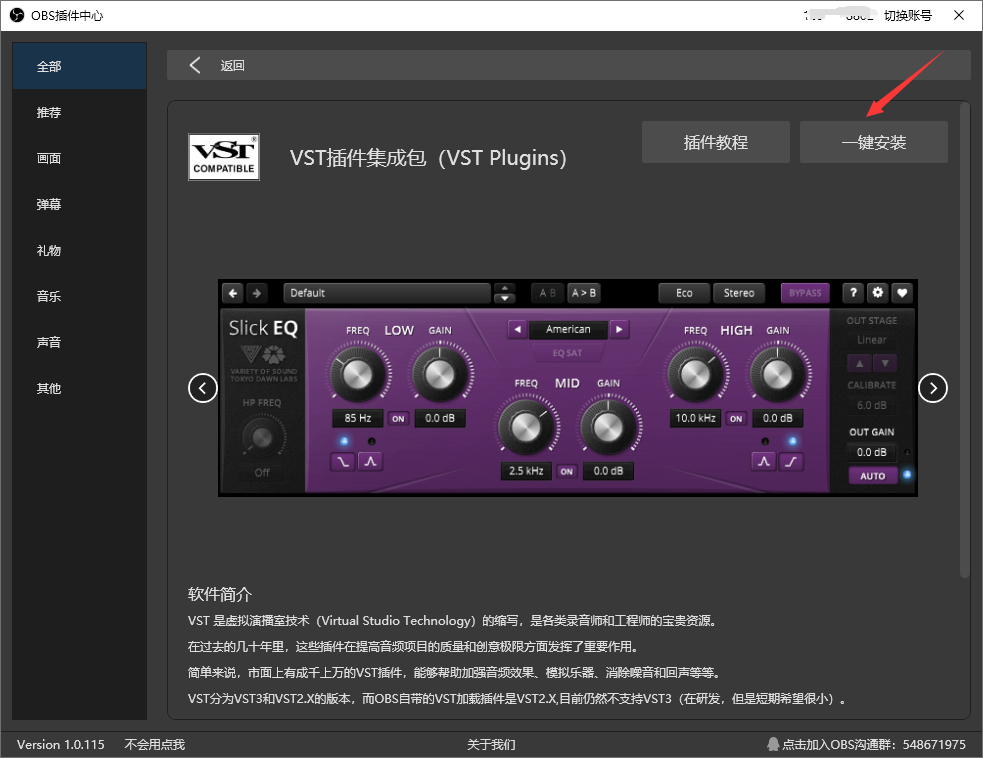
Task: Click the 返回 back label
Action: point(233,66)
